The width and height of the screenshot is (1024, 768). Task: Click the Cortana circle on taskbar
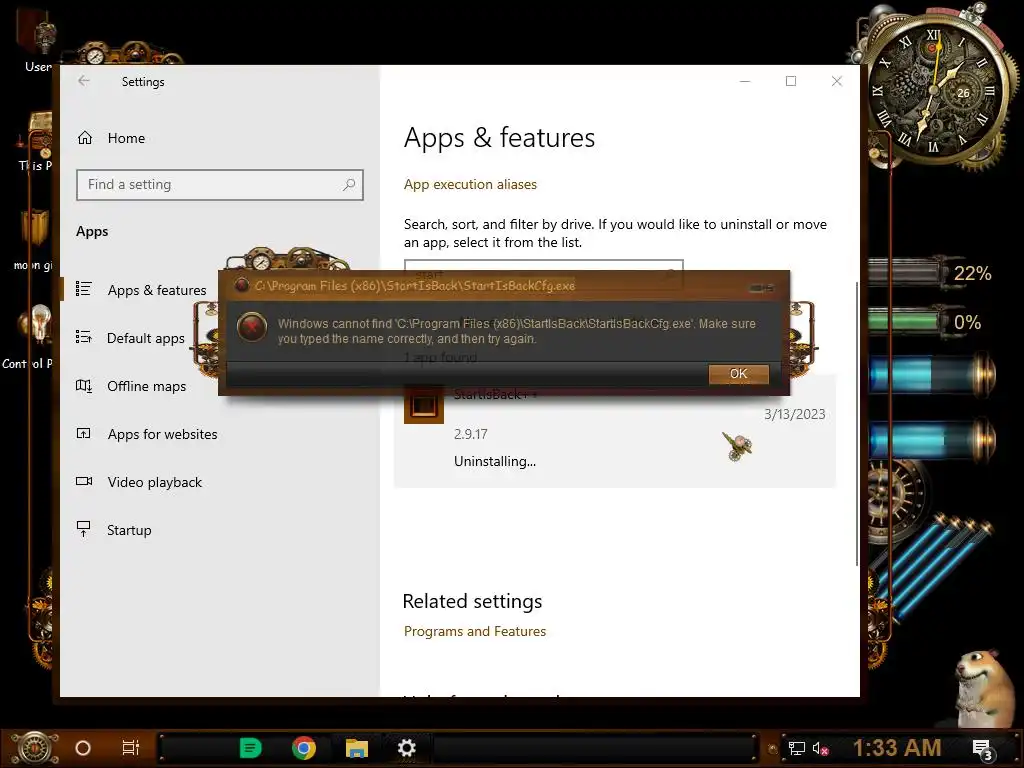pyautogui.click(x=83, y=748)
